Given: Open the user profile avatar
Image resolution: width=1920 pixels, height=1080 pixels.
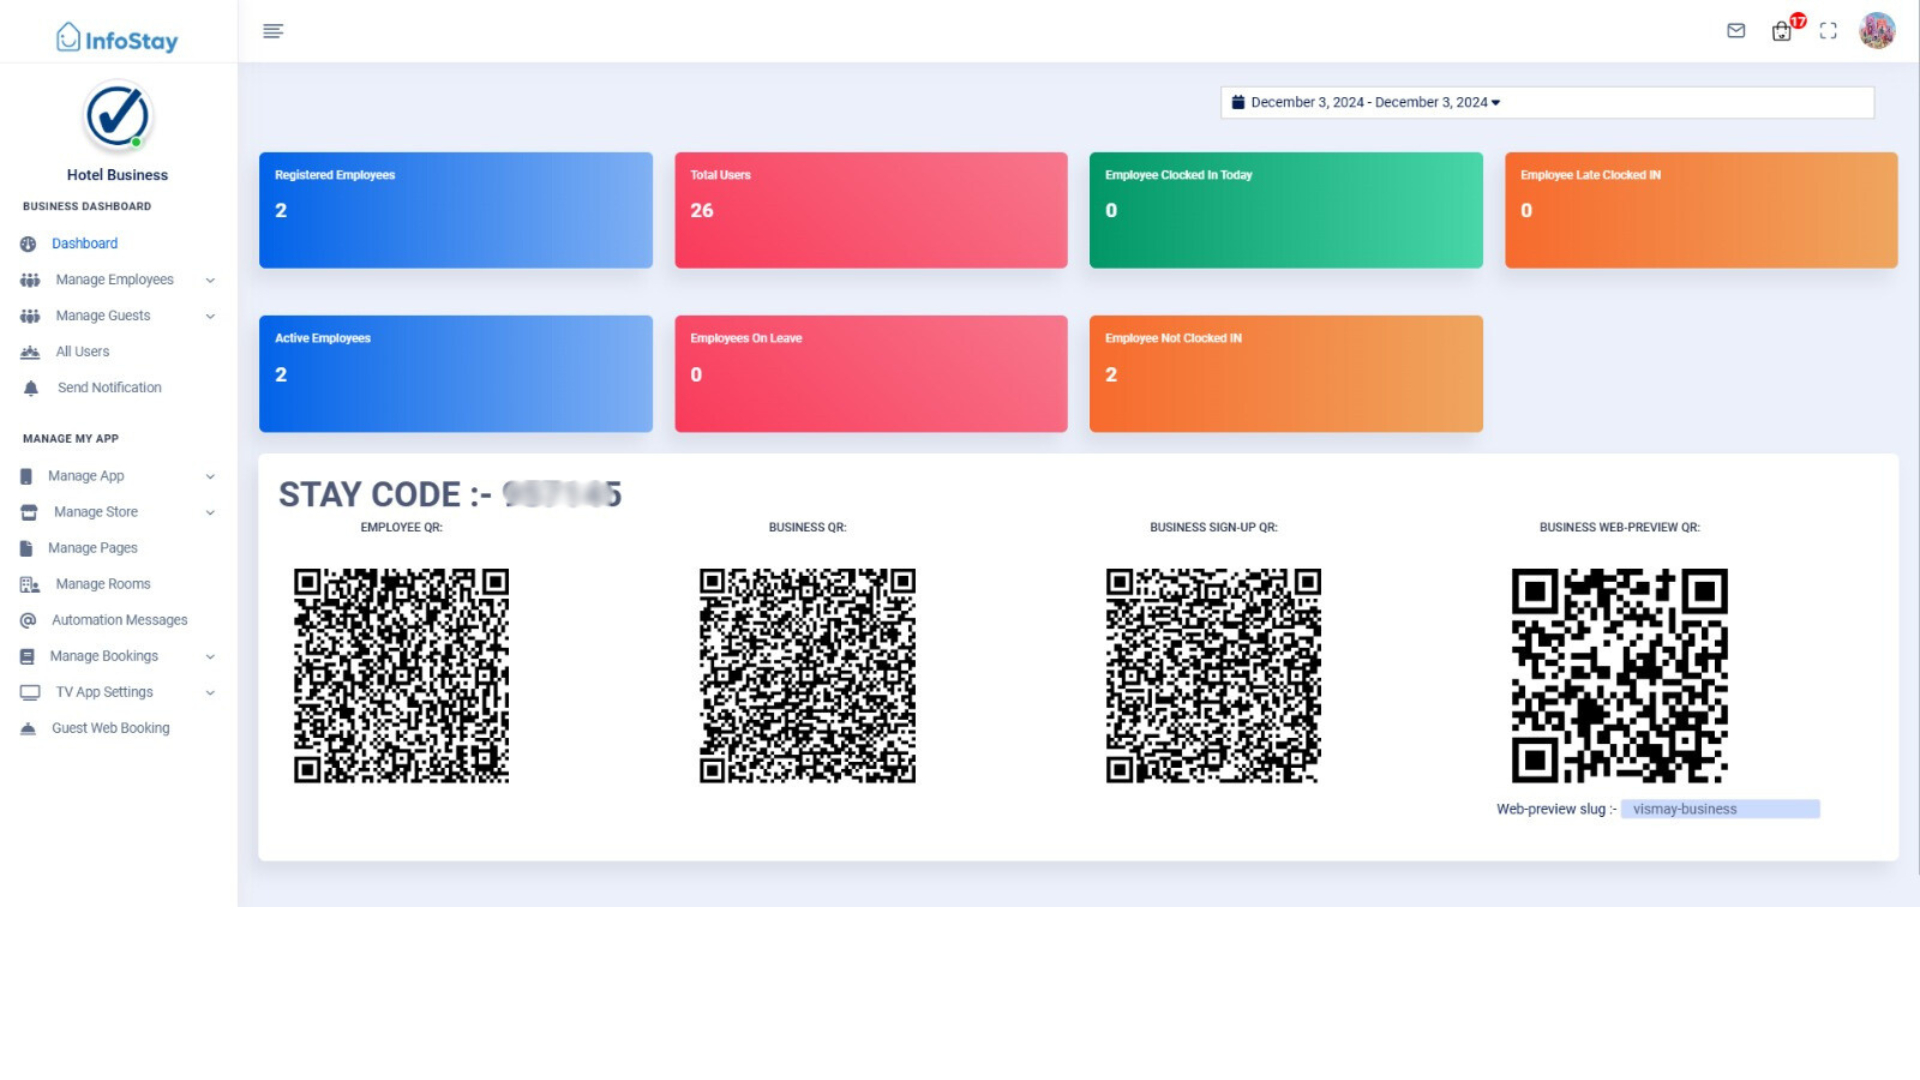Looking at the screenshot, I should point(1877,30).
